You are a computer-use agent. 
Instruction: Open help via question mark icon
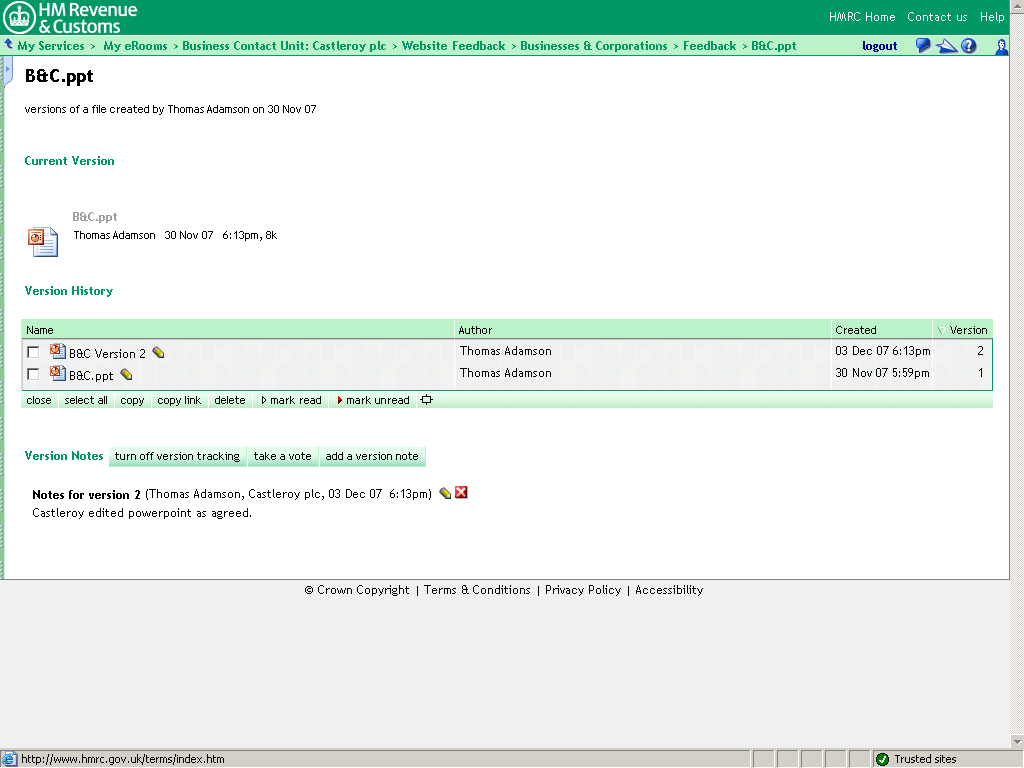968,46
